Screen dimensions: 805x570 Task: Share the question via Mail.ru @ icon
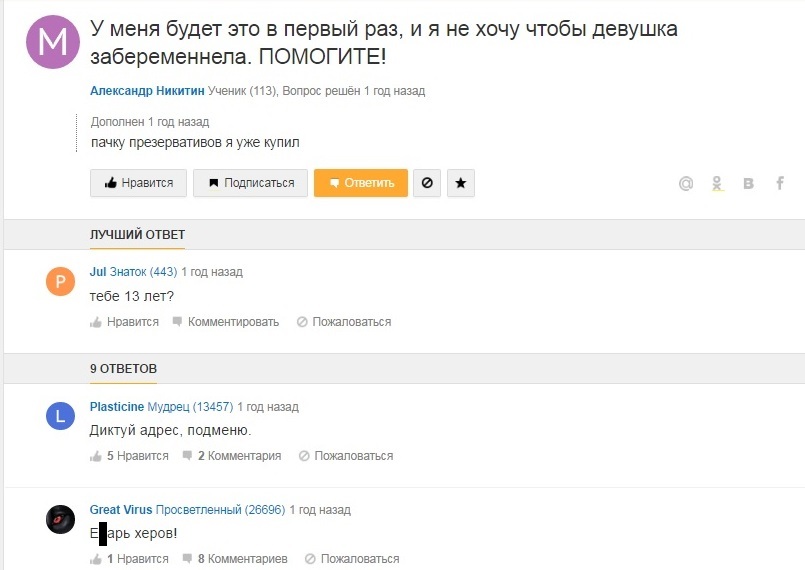pos(686,184)
